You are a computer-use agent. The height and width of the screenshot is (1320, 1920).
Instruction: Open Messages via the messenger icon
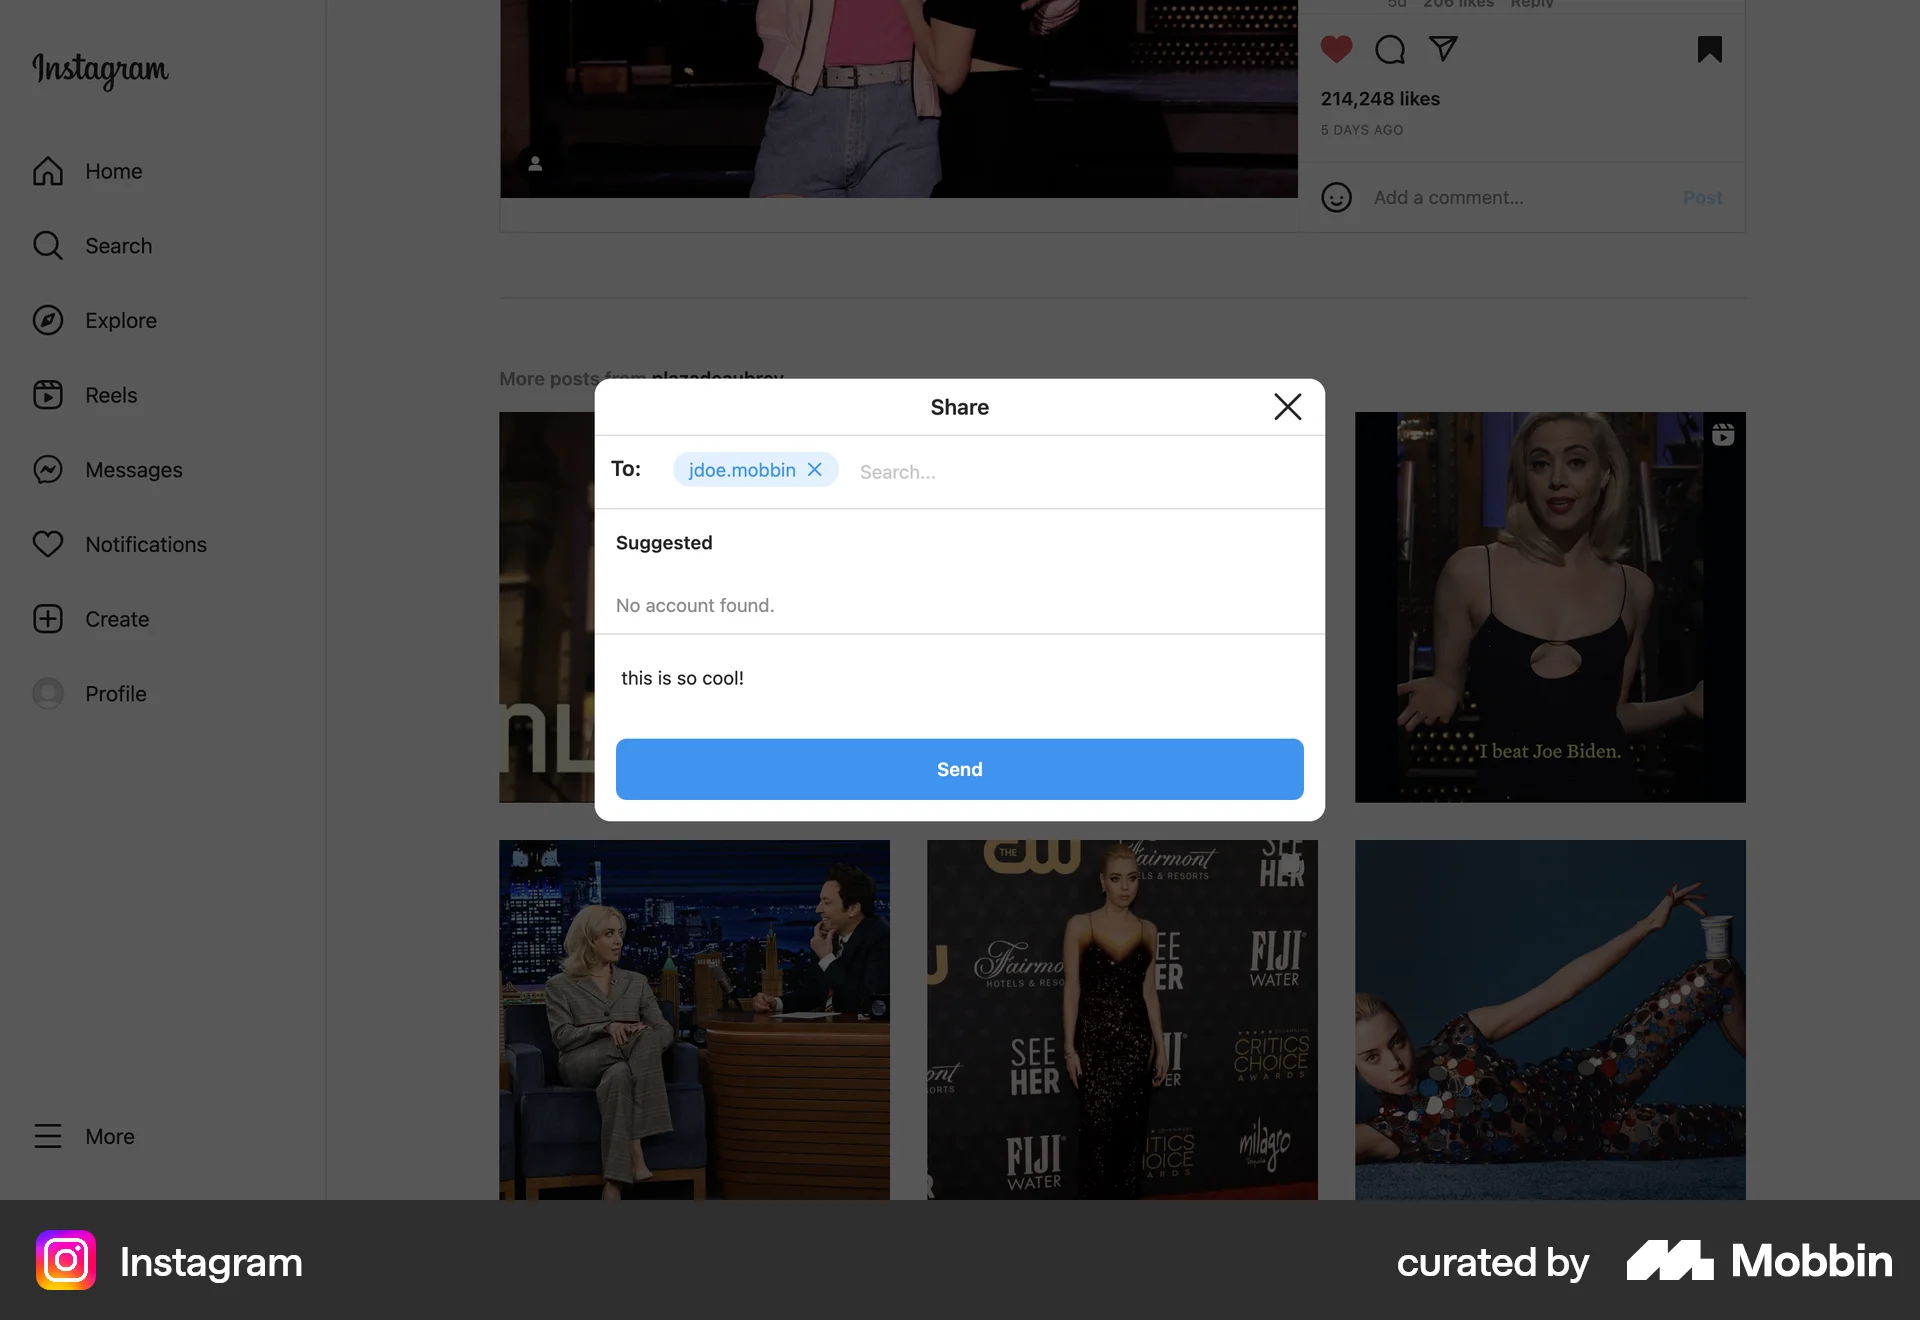click(48, 469)
